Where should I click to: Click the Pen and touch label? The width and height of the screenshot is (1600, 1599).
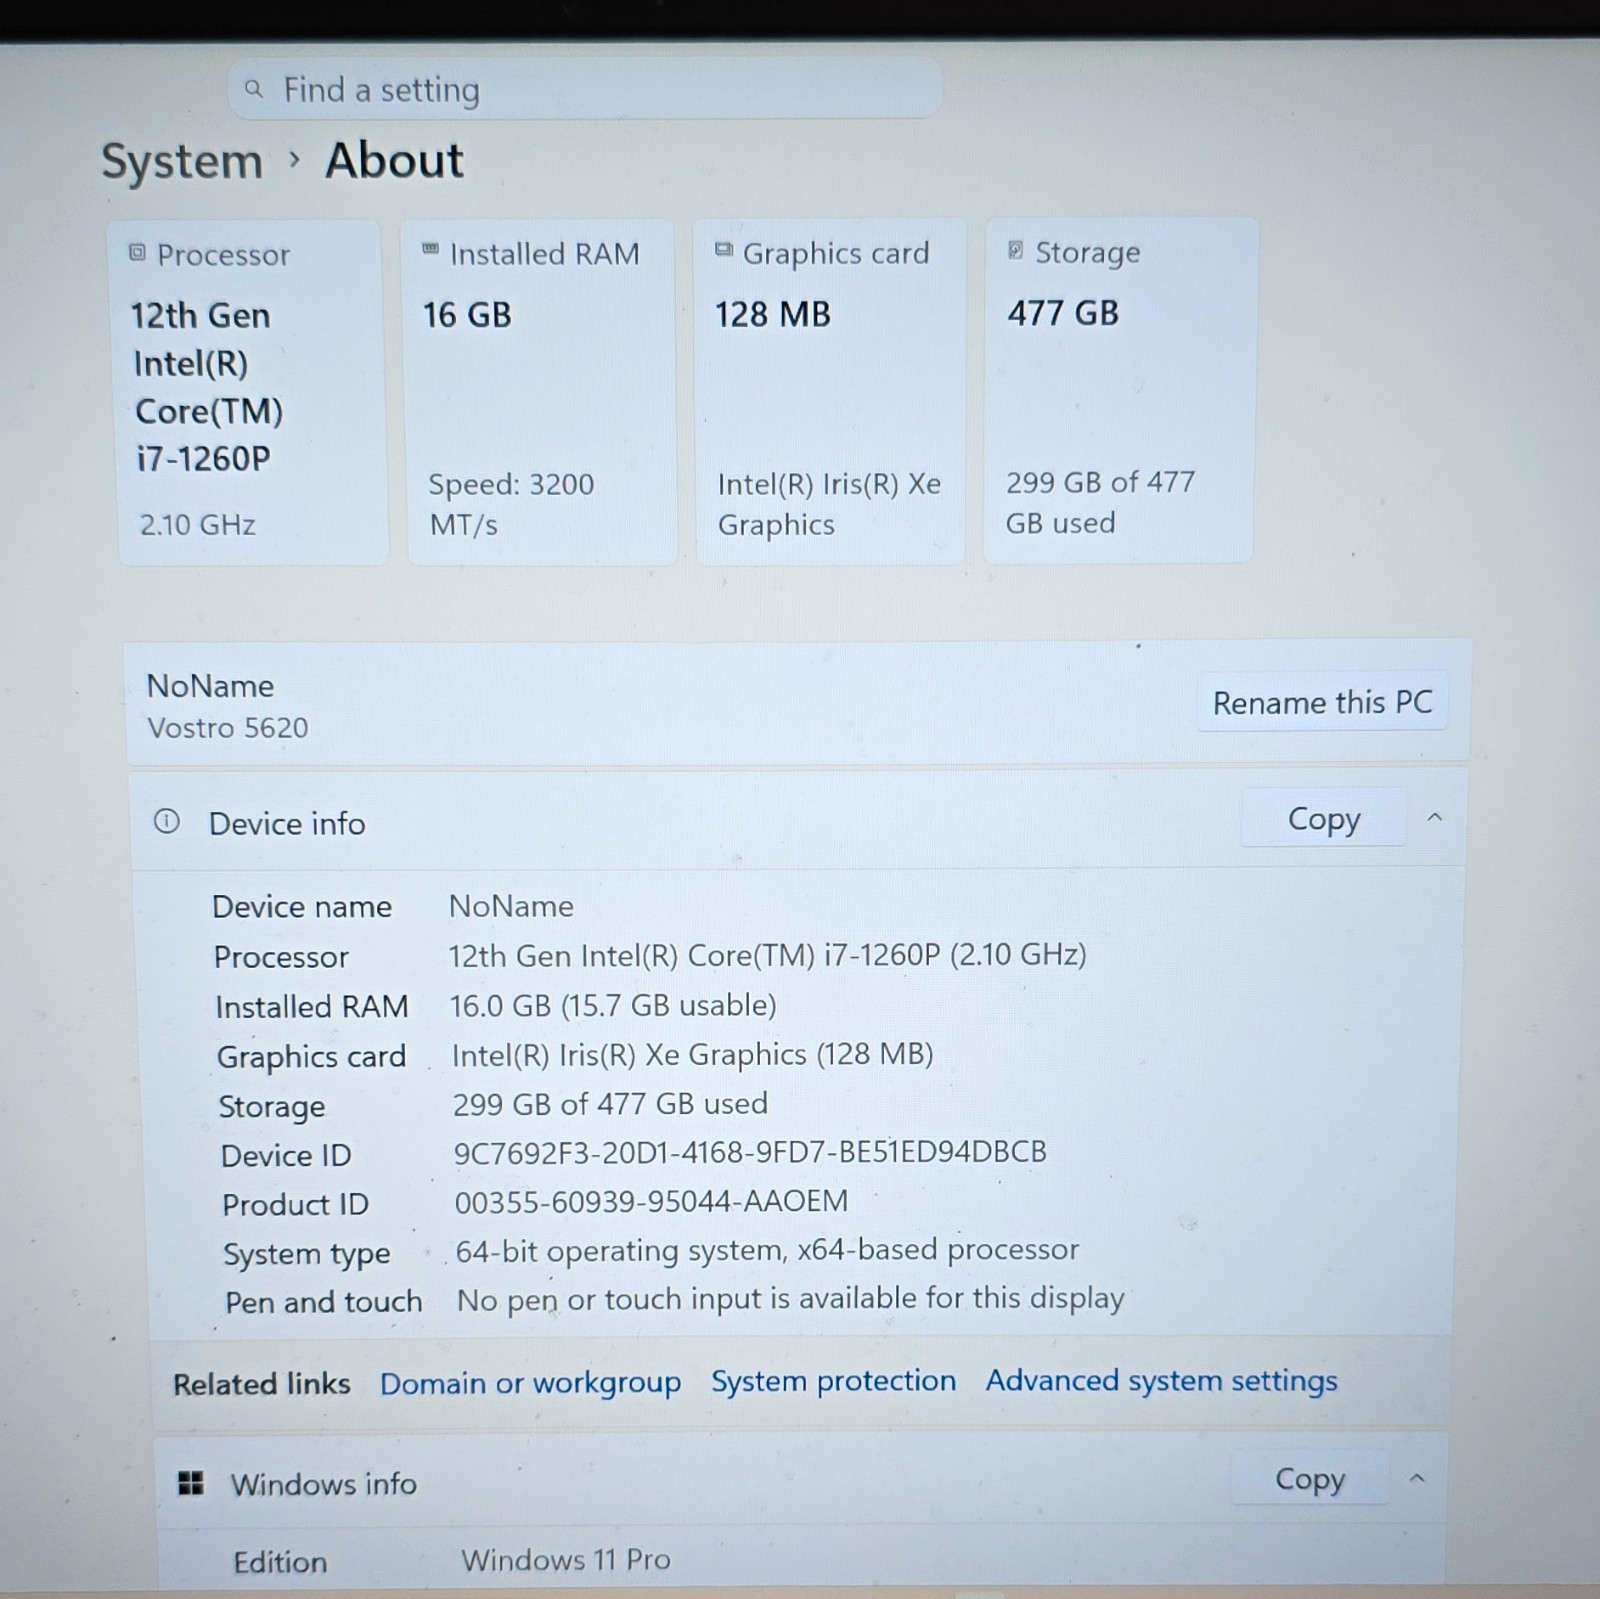323,1302
